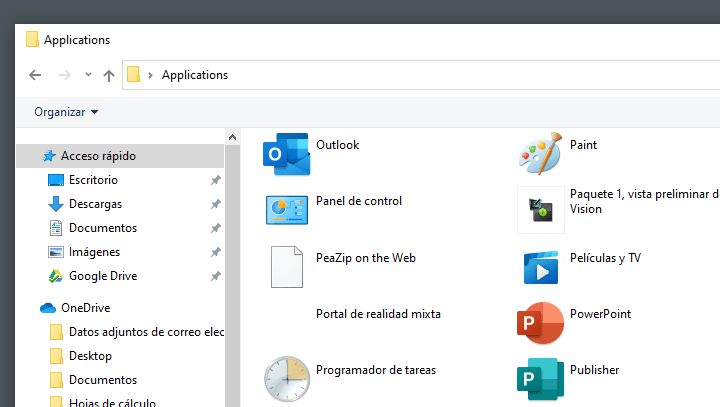Open the Outlook app icon

287,154
